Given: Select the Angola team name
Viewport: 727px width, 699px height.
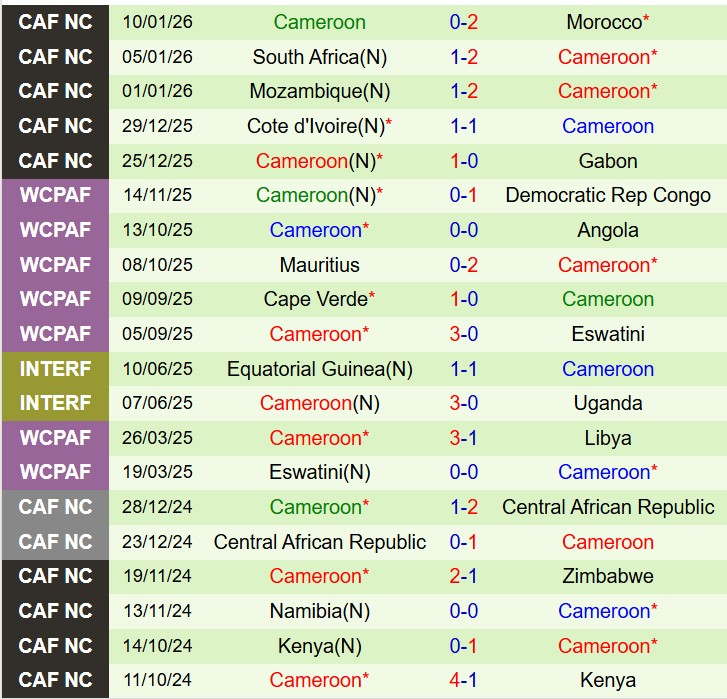Looking at the screenshot, I should click(x=607, y=230).
